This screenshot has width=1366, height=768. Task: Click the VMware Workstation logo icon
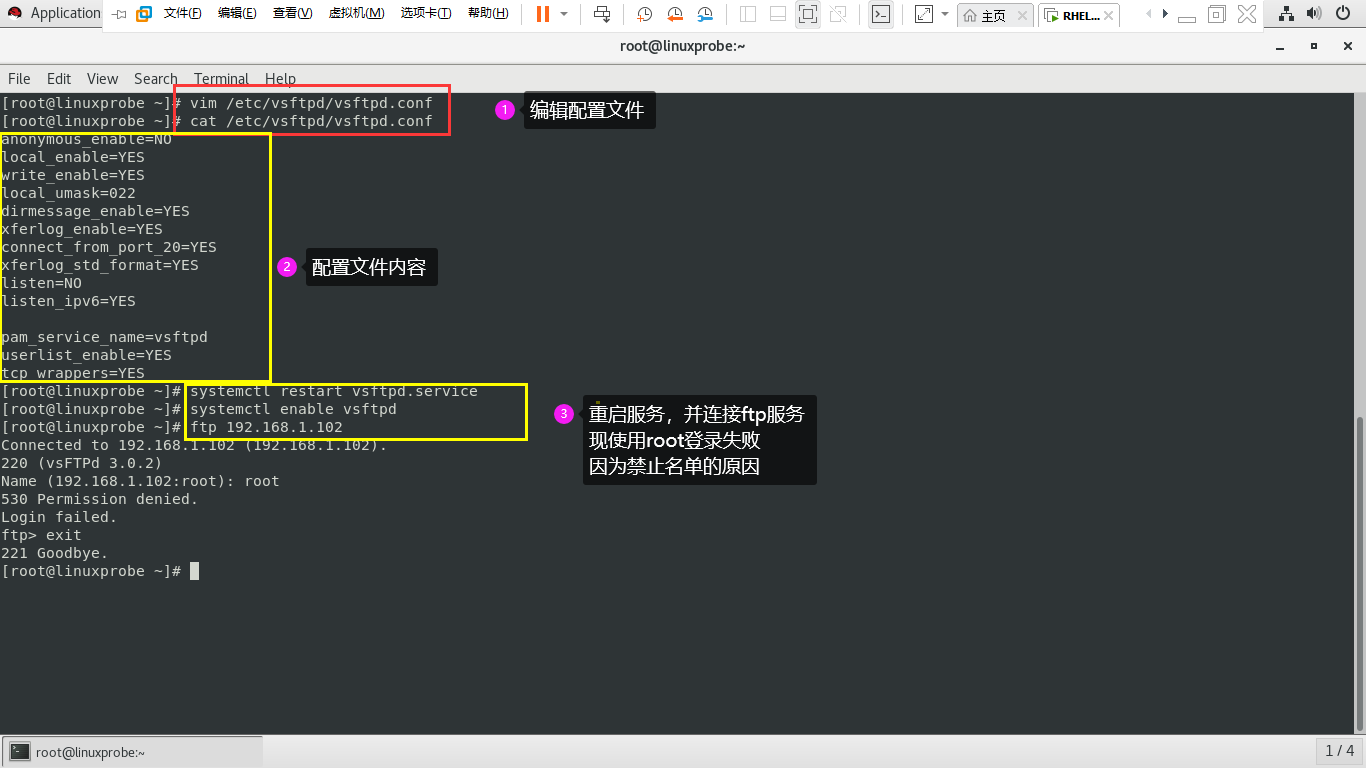click(x=144, y=14)
